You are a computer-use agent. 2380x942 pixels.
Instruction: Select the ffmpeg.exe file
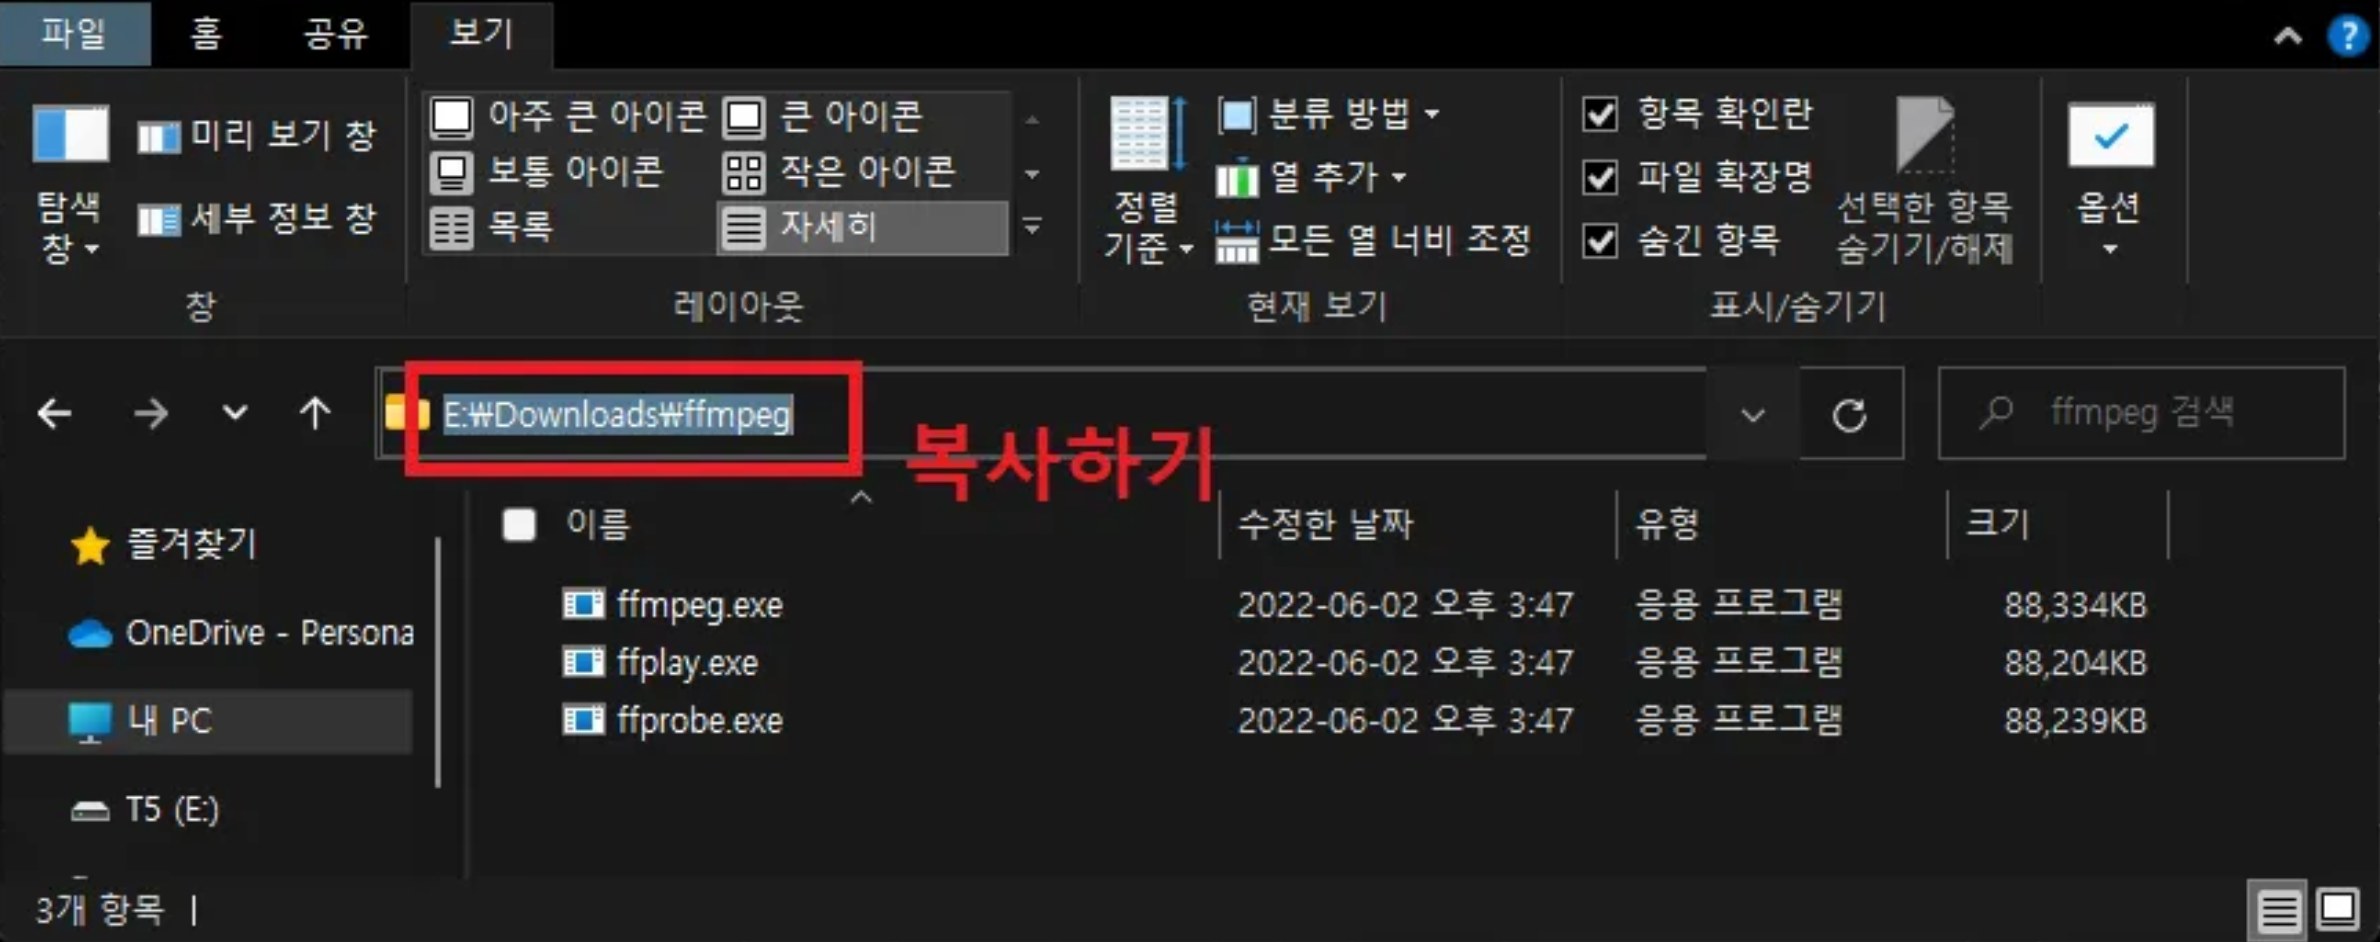(x=700, y=605)
